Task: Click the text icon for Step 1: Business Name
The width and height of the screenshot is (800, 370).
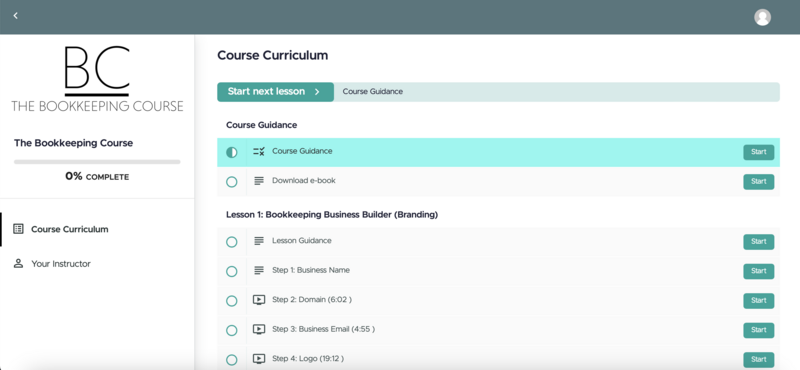Action: 259,270
